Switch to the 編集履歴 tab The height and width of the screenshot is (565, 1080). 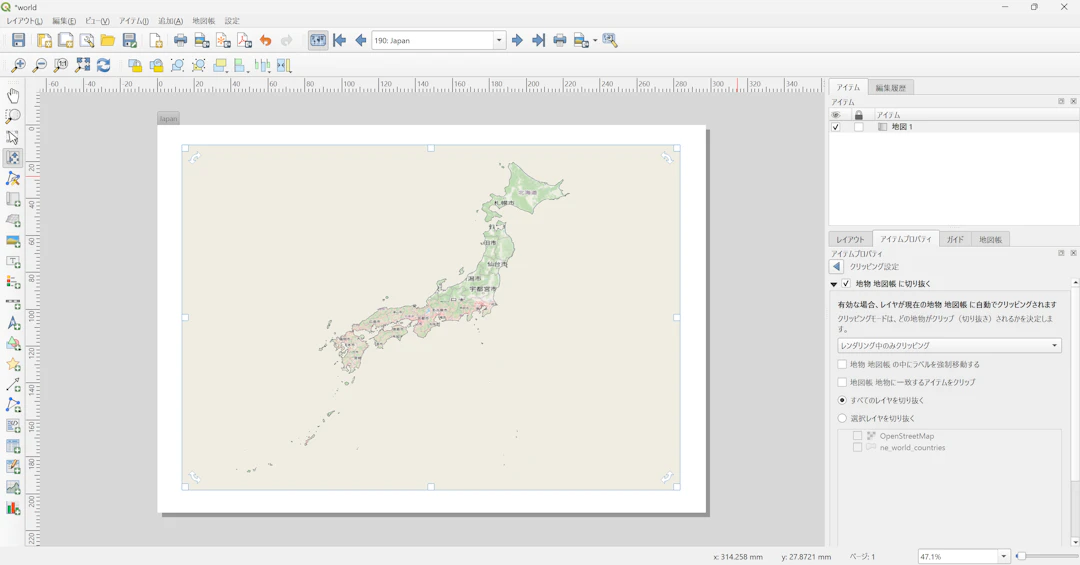[x=890, y=88]
